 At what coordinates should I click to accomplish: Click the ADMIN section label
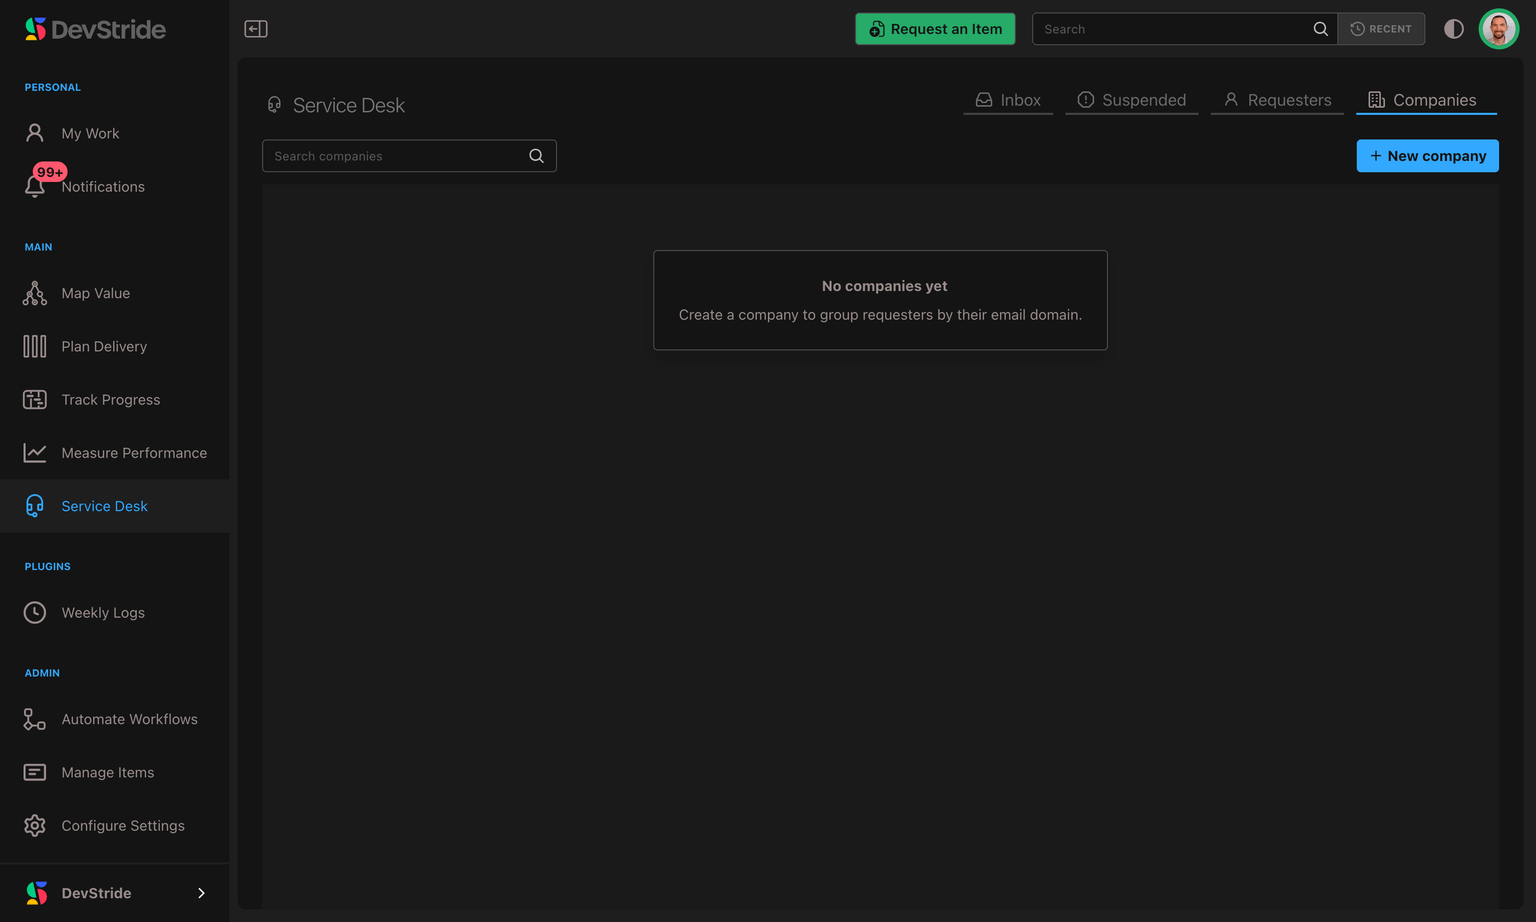coord(42,673)
